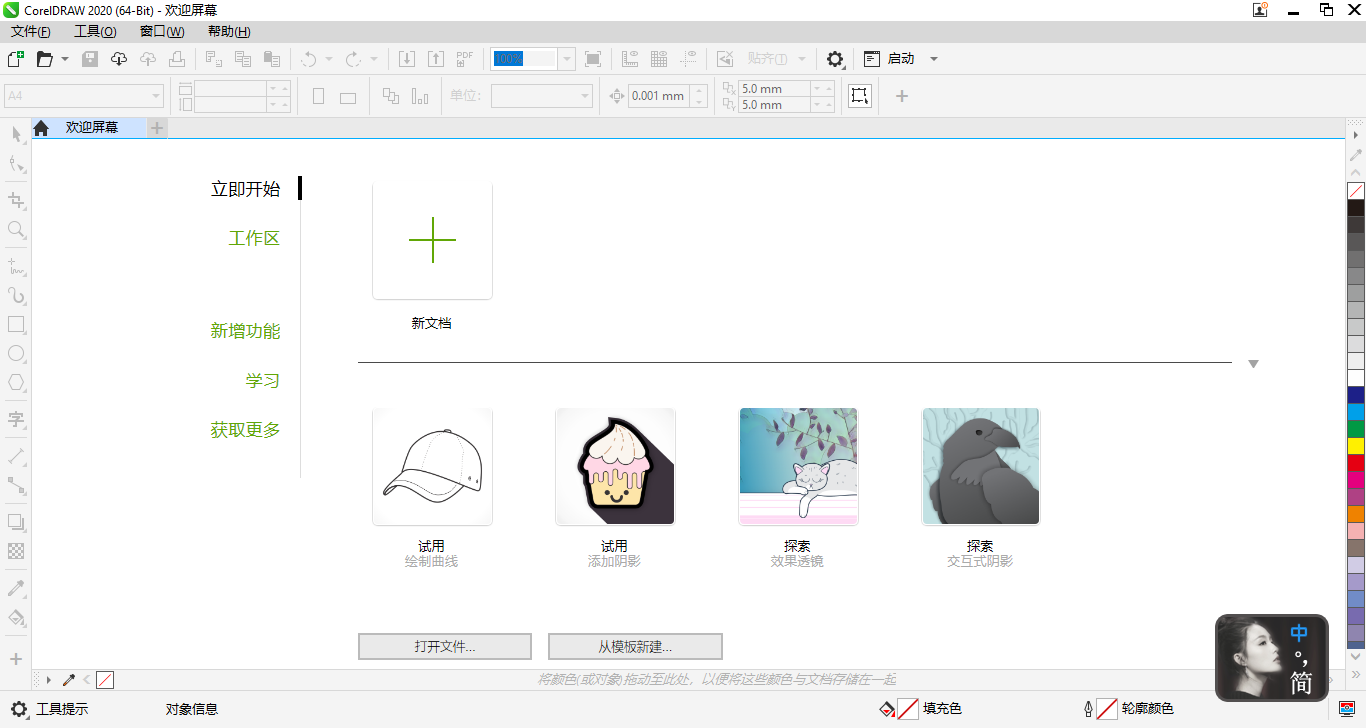Click the full-screen preview icon

(x=593, y=59)
